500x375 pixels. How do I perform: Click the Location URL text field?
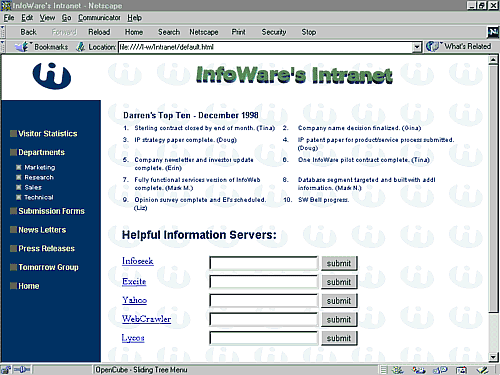266,47
